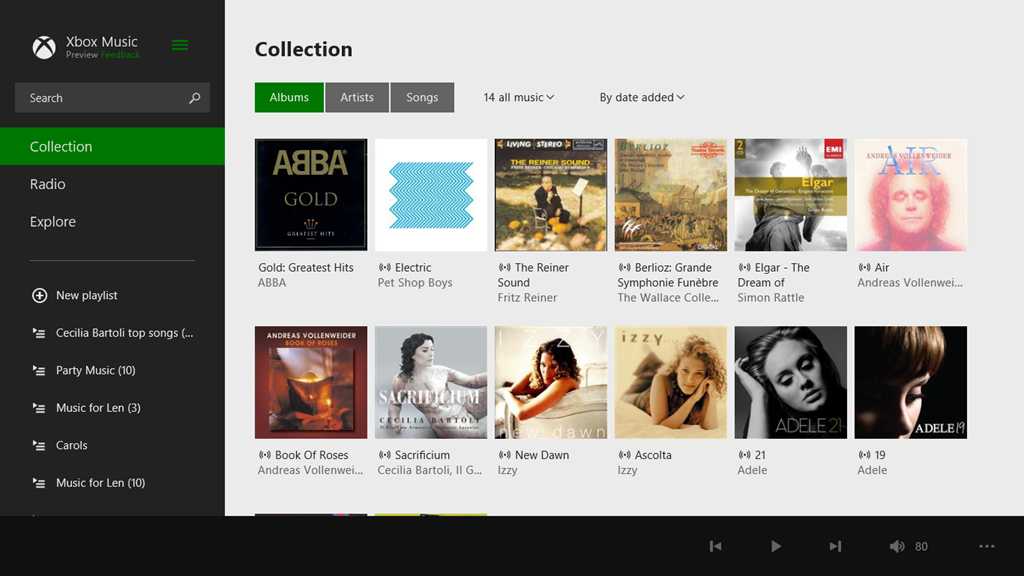Image resolution: width=1024 pixels, height=576 pixels.
Task: Mute using the volume speaker icon
Action: click(897, 546)
